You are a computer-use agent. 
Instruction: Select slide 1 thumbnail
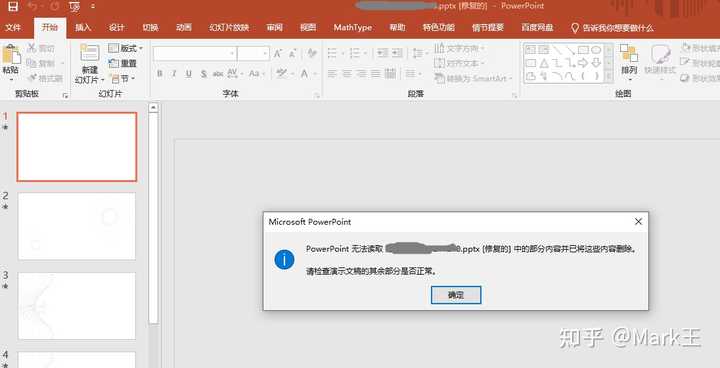[x=77, y=147]
